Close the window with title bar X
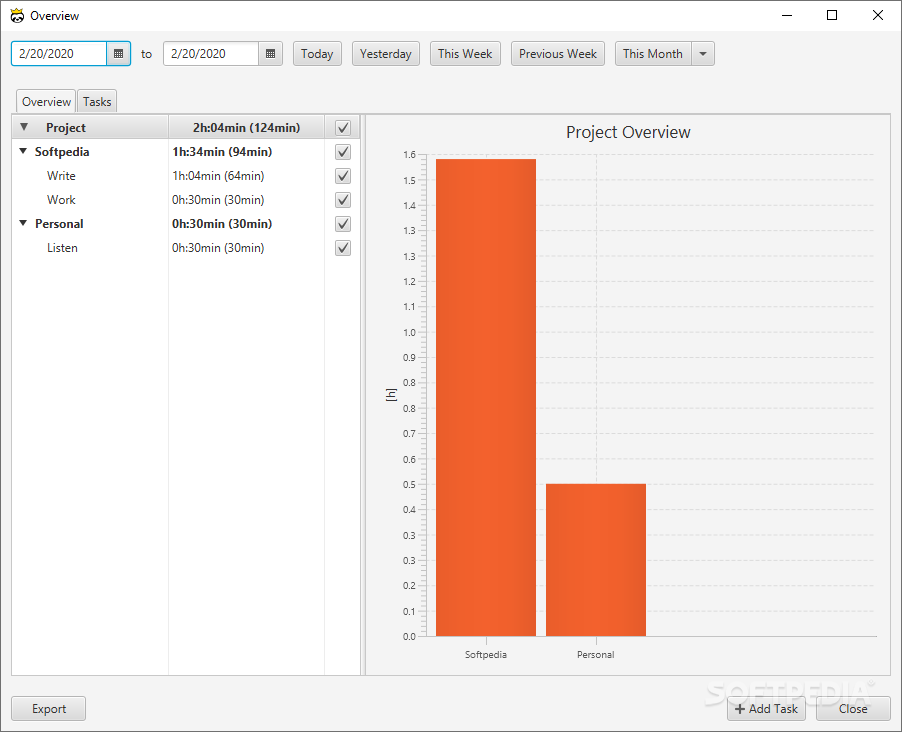 pyautogui.click(x=877, y=16)
